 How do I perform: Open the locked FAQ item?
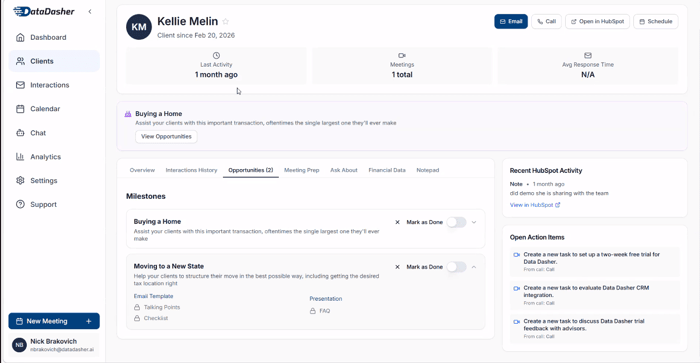pyautogui.click(x=320, y=311)
